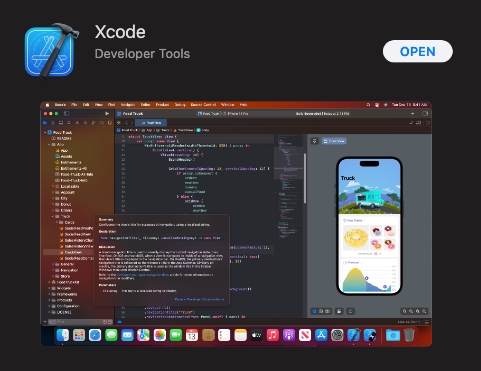Select the README file in navigator
This screenshot has height=371, width=481.
click(x=62, y=138)
